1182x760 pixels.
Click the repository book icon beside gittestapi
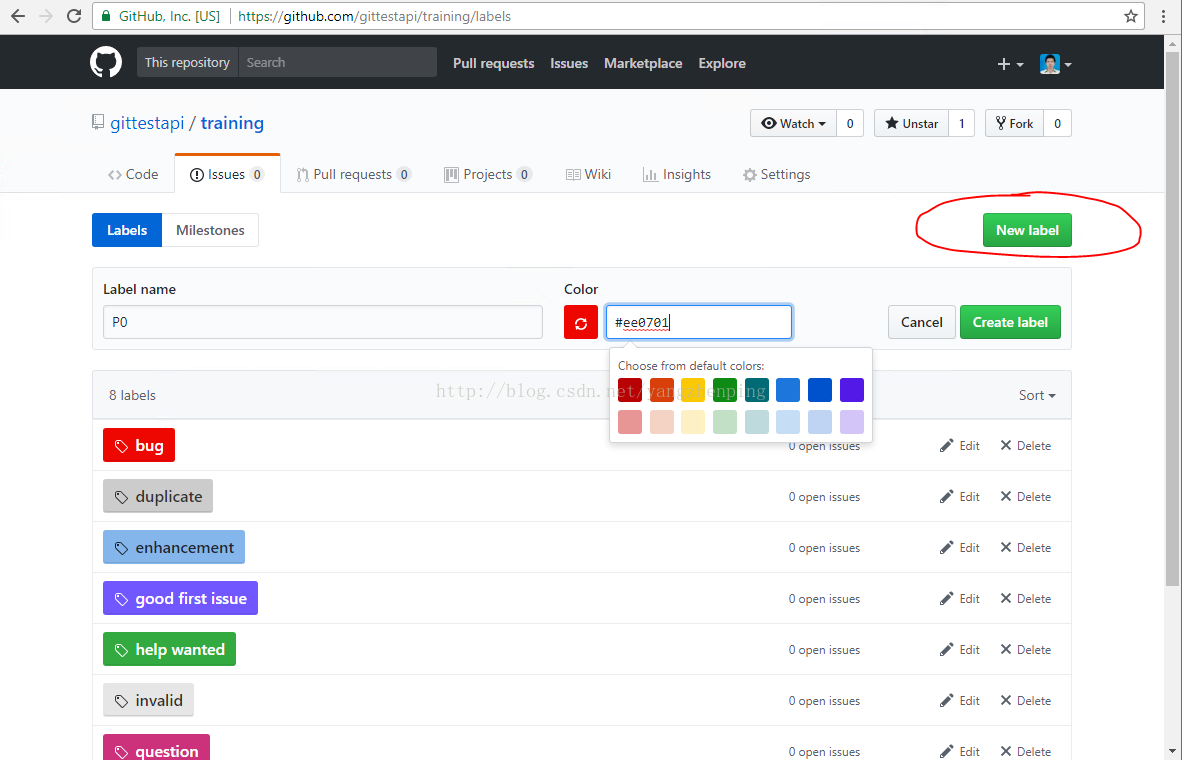(98, 122)
